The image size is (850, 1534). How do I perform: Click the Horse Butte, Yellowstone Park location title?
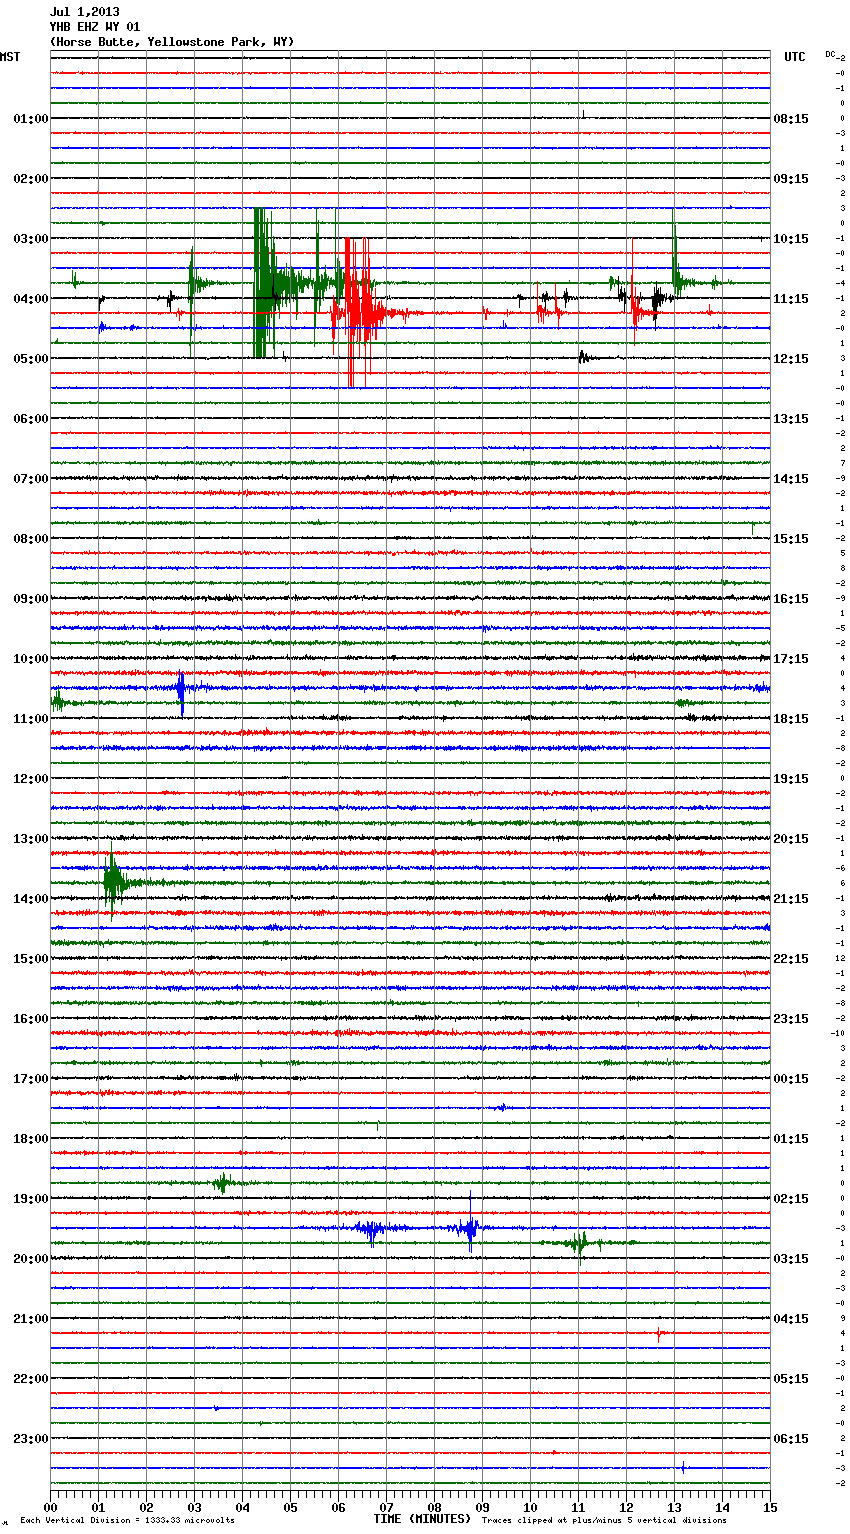(171, 42)
